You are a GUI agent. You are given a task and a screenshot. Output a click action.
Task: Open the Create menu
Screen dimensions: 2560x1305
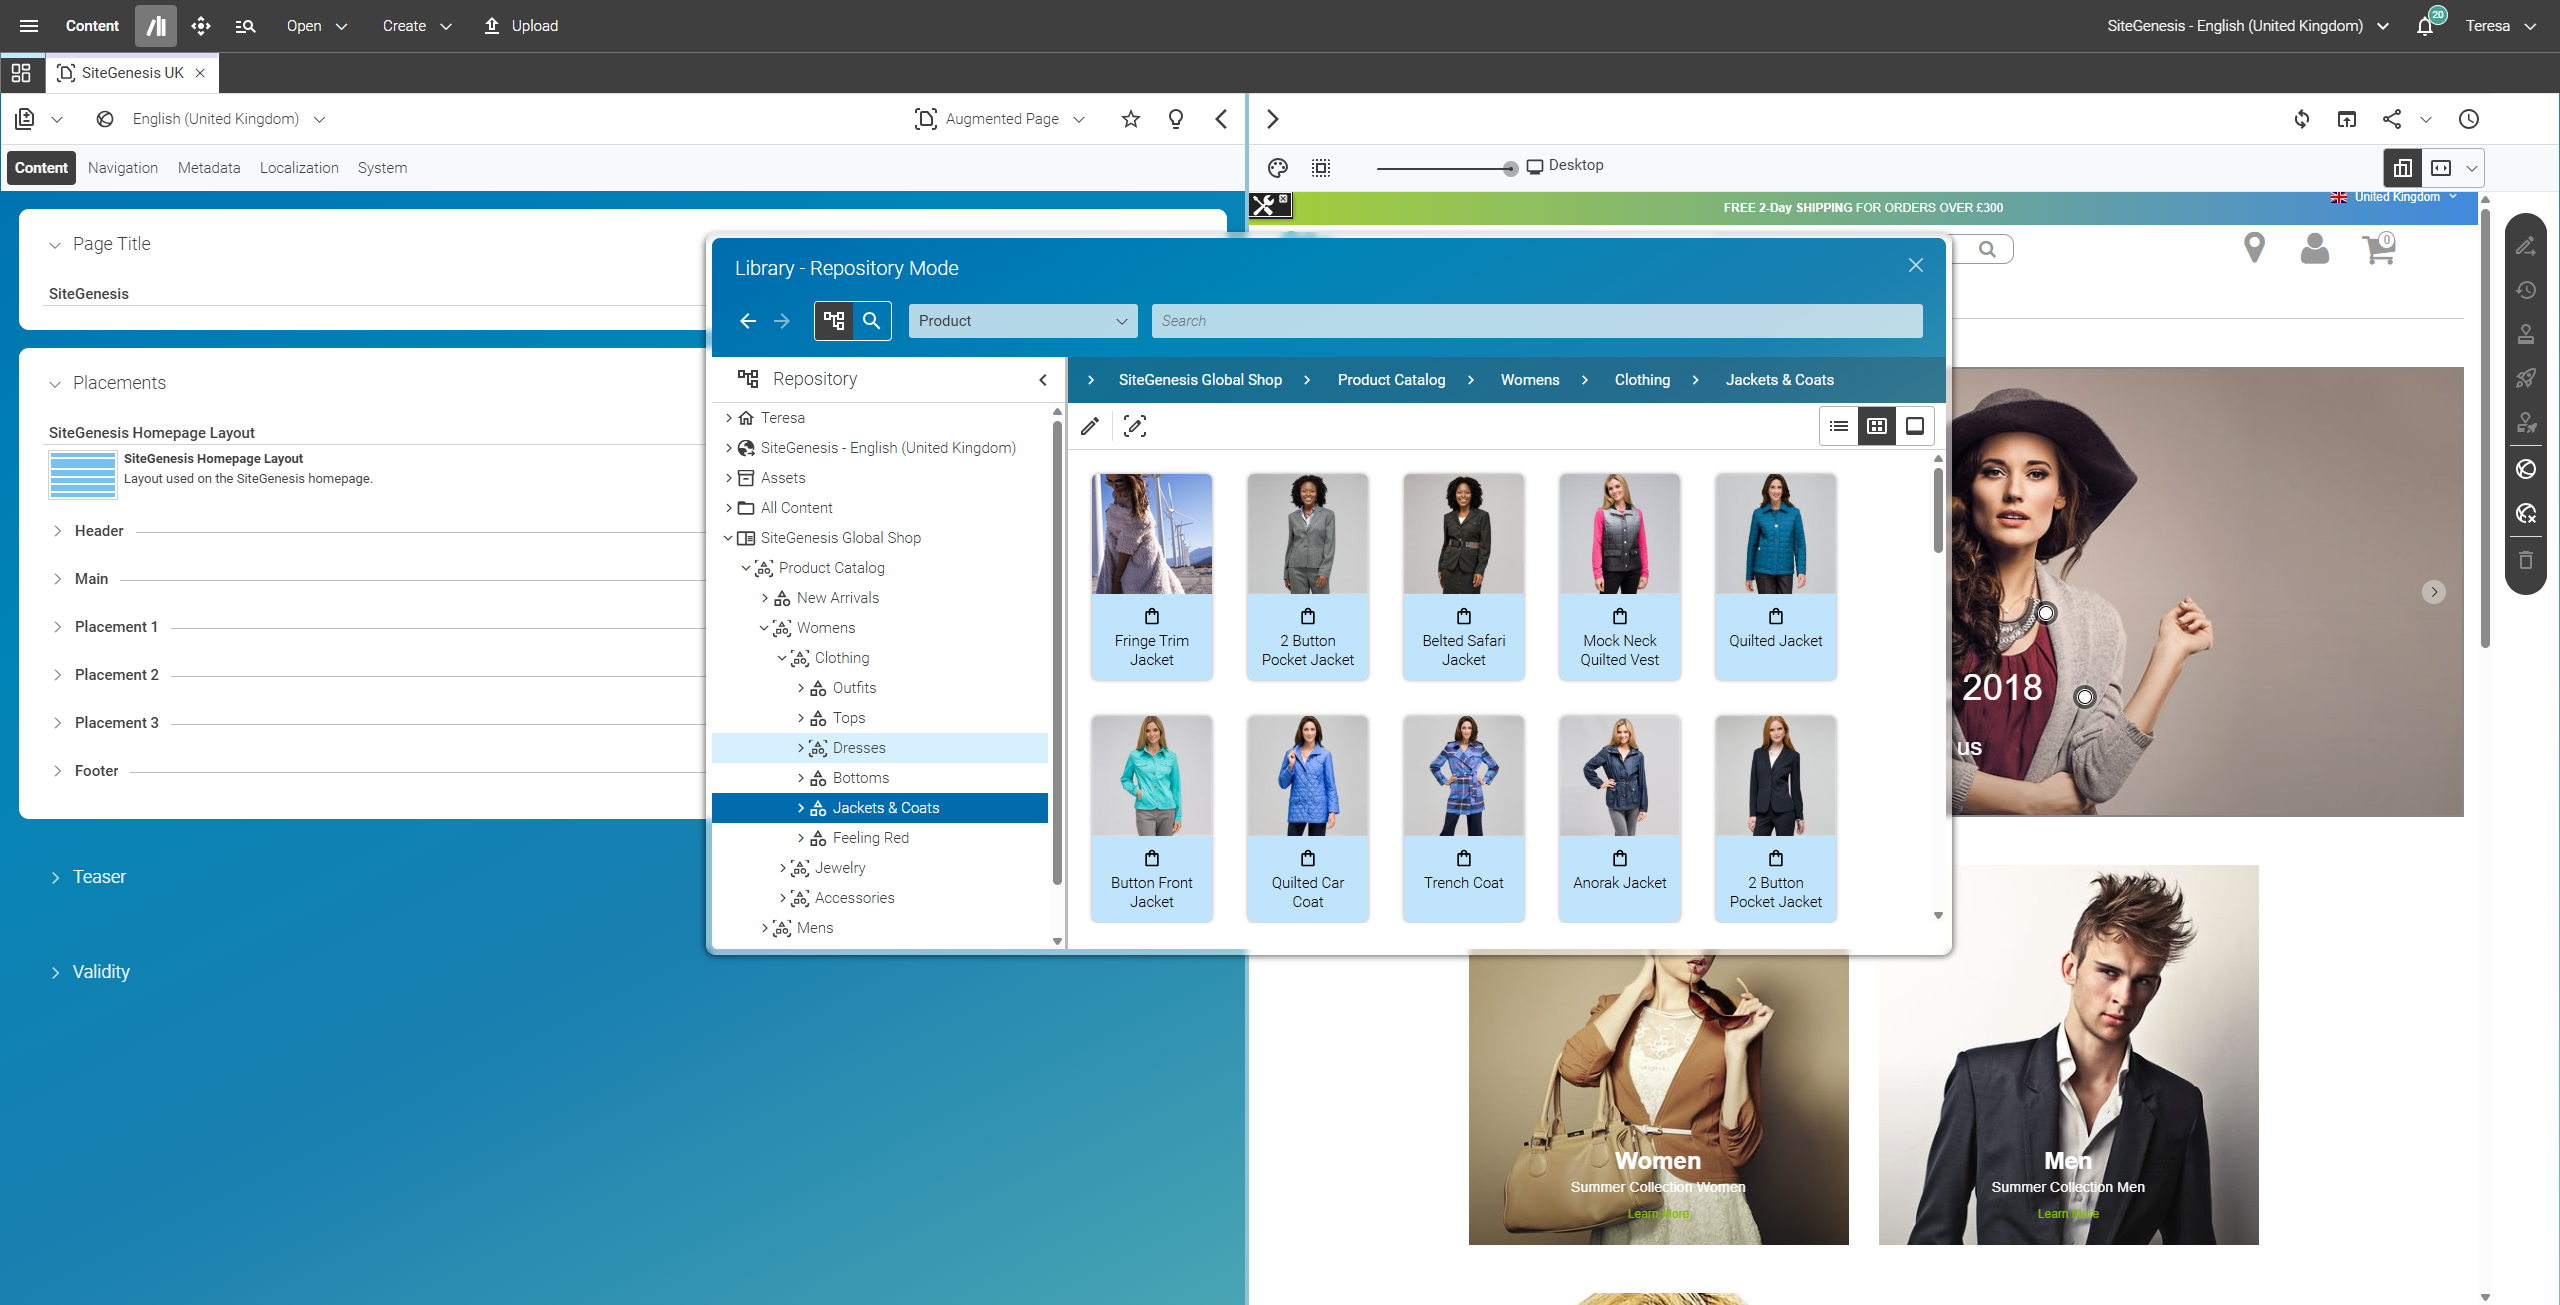[x=417, y=26]
